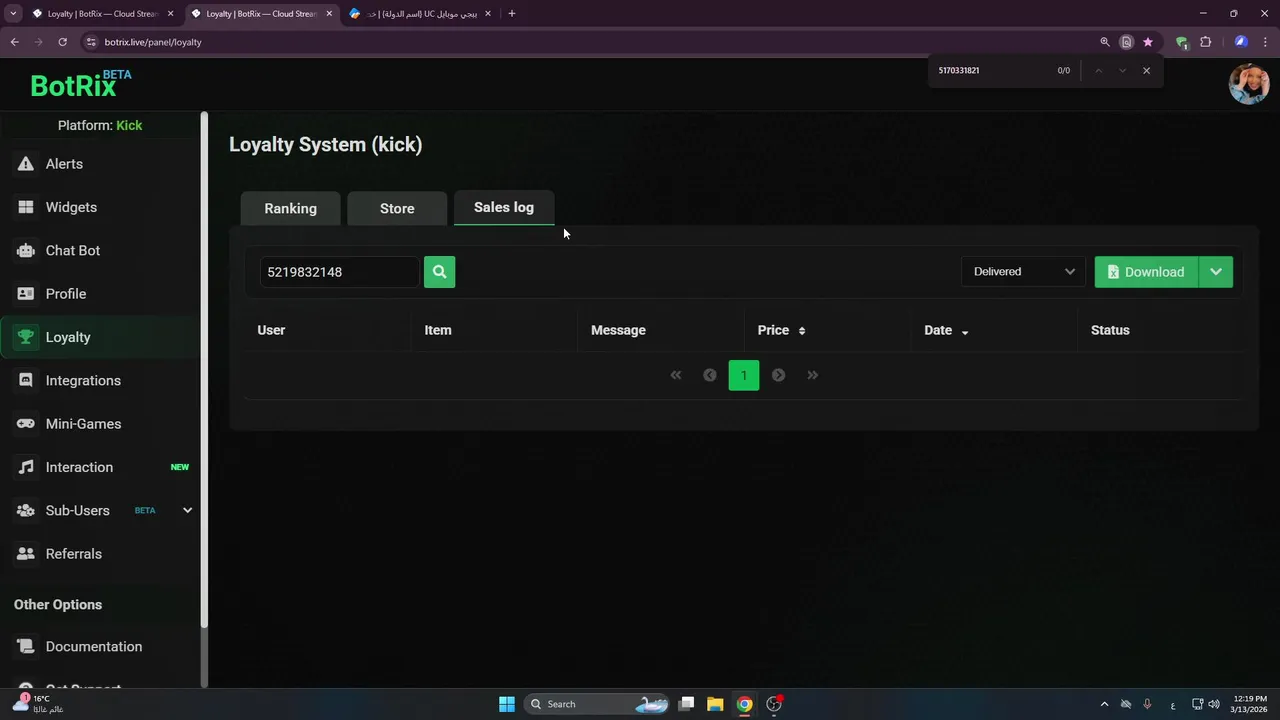Sort table by Date column
The width and height of the screenshot is (1280, 720).
pos(946,330)
